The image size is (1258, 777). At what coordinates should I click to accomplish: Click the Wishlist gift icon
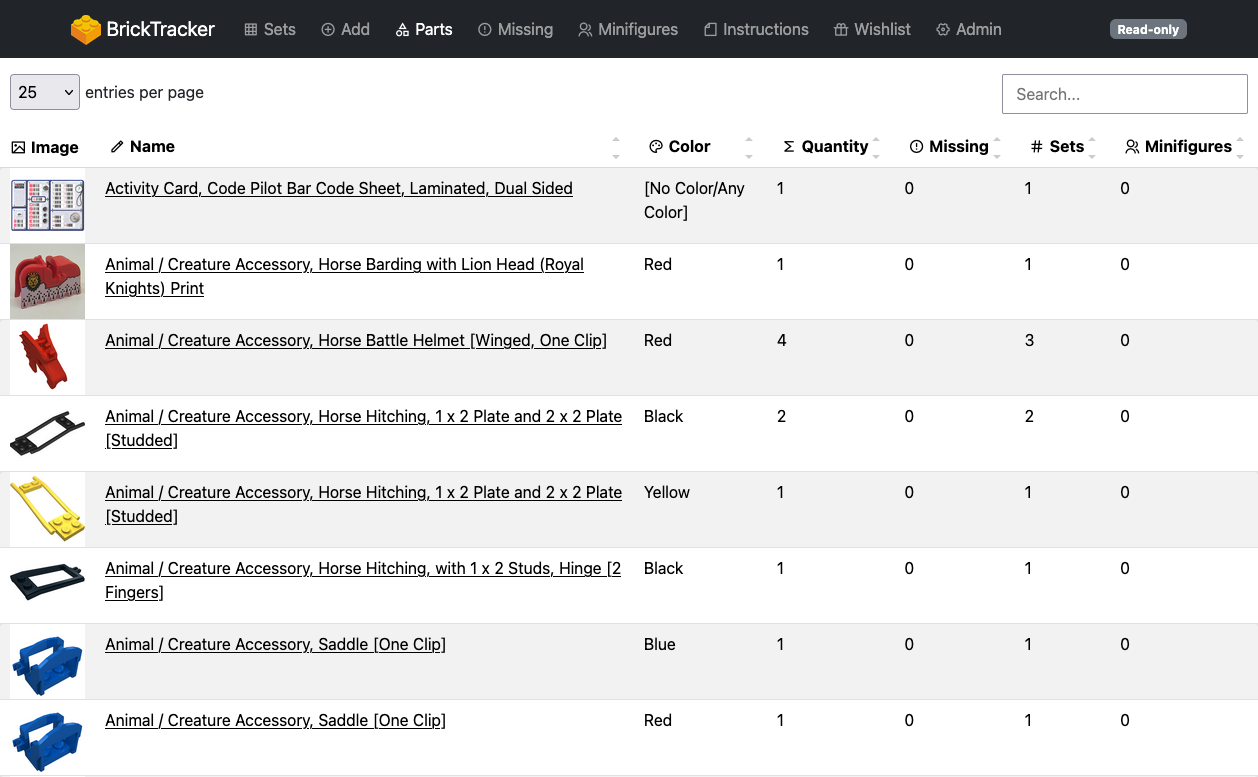(x=841, y=30)
